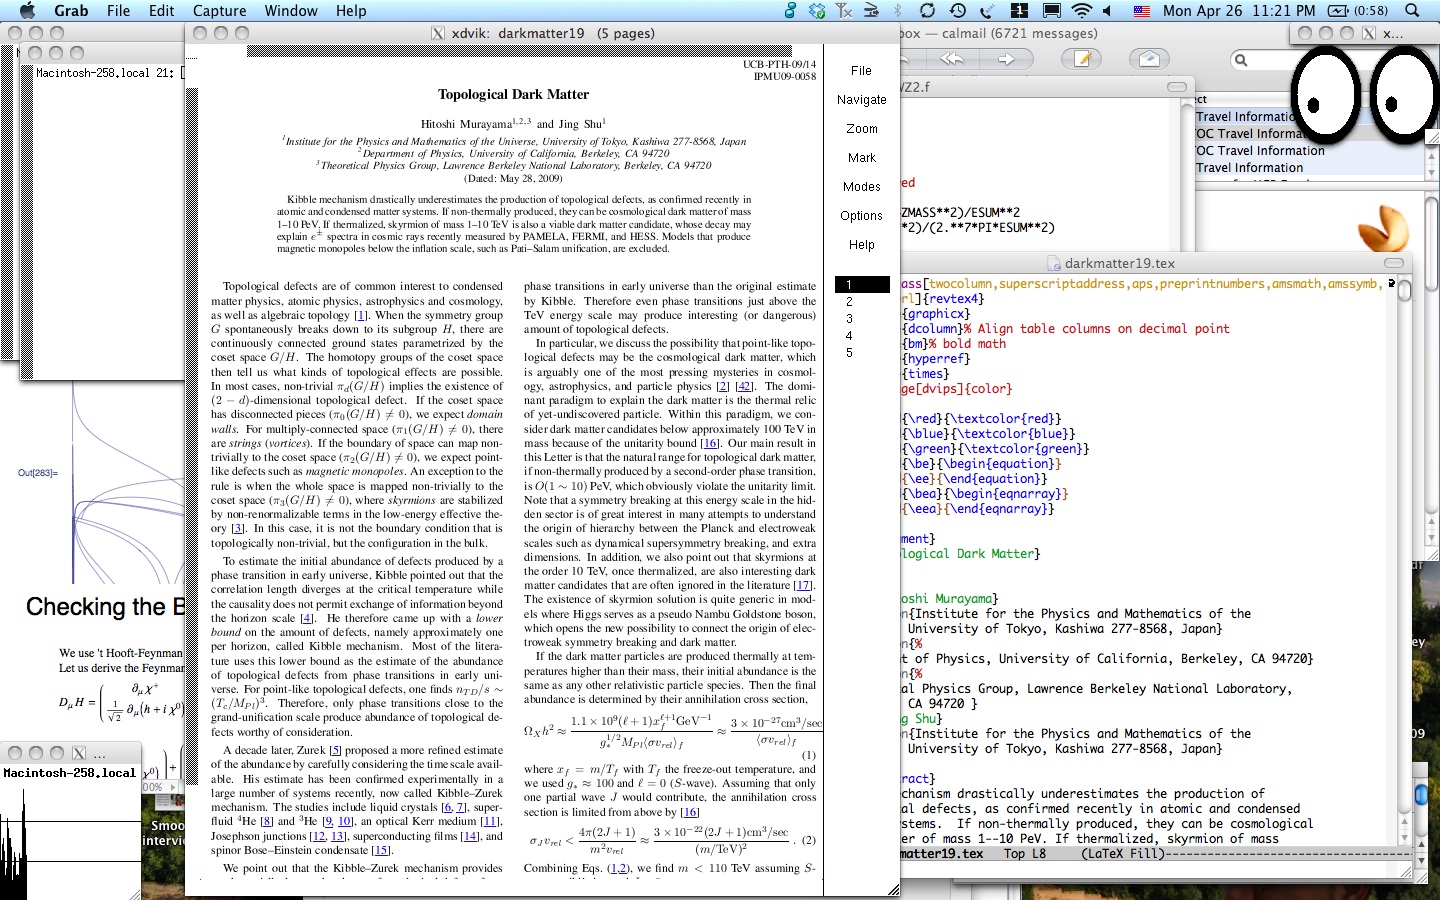Open the Edit menu in the menu bar
Screen dimensions: 1440x900
162,10
